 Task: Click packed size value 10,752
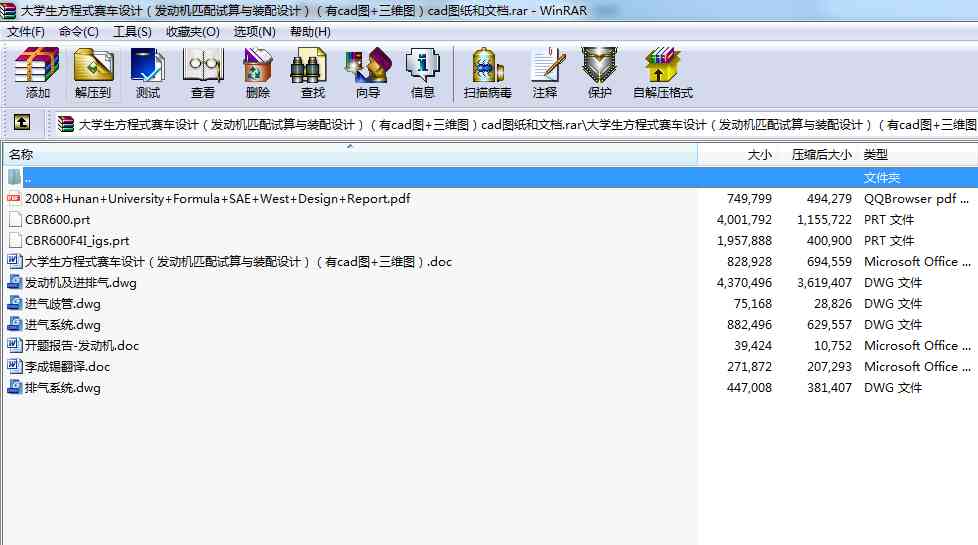click(833, 345)
